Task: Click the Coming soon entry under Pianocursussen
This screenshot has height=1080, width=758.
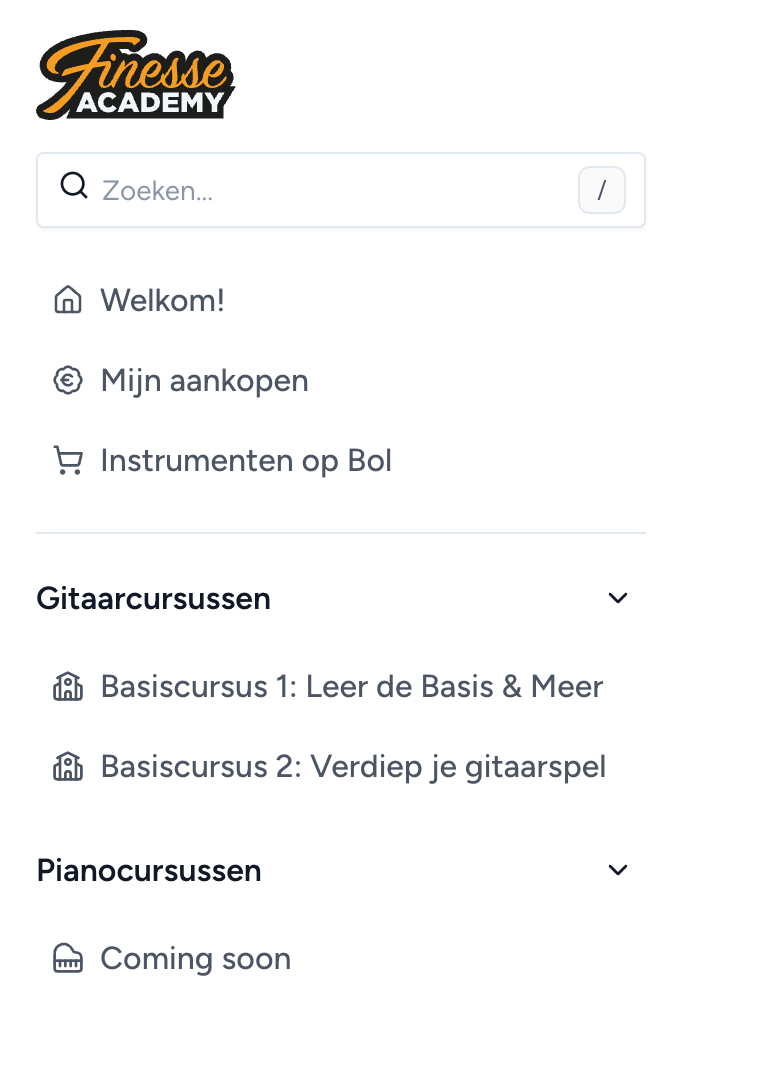Action: [x=195, y=958]
